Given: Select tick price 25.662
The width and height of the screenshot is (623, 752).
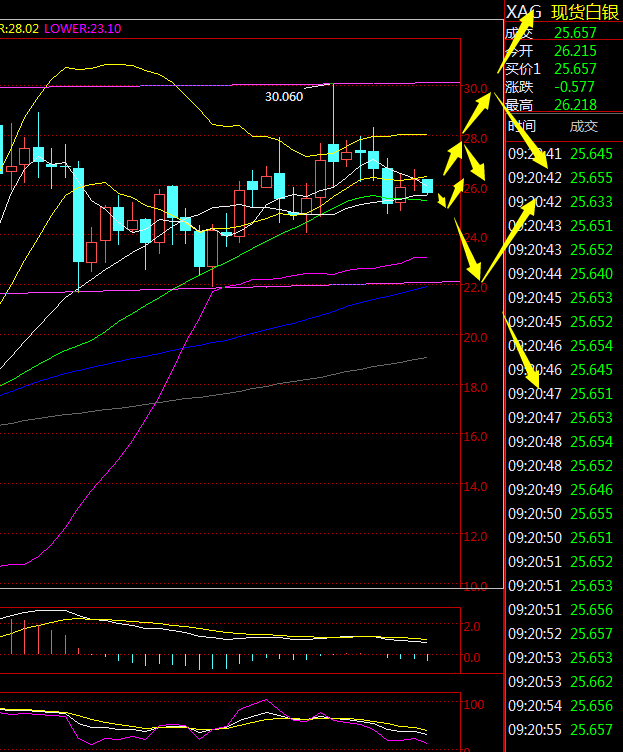Looking at the screenshot, I should pos(591,682).
